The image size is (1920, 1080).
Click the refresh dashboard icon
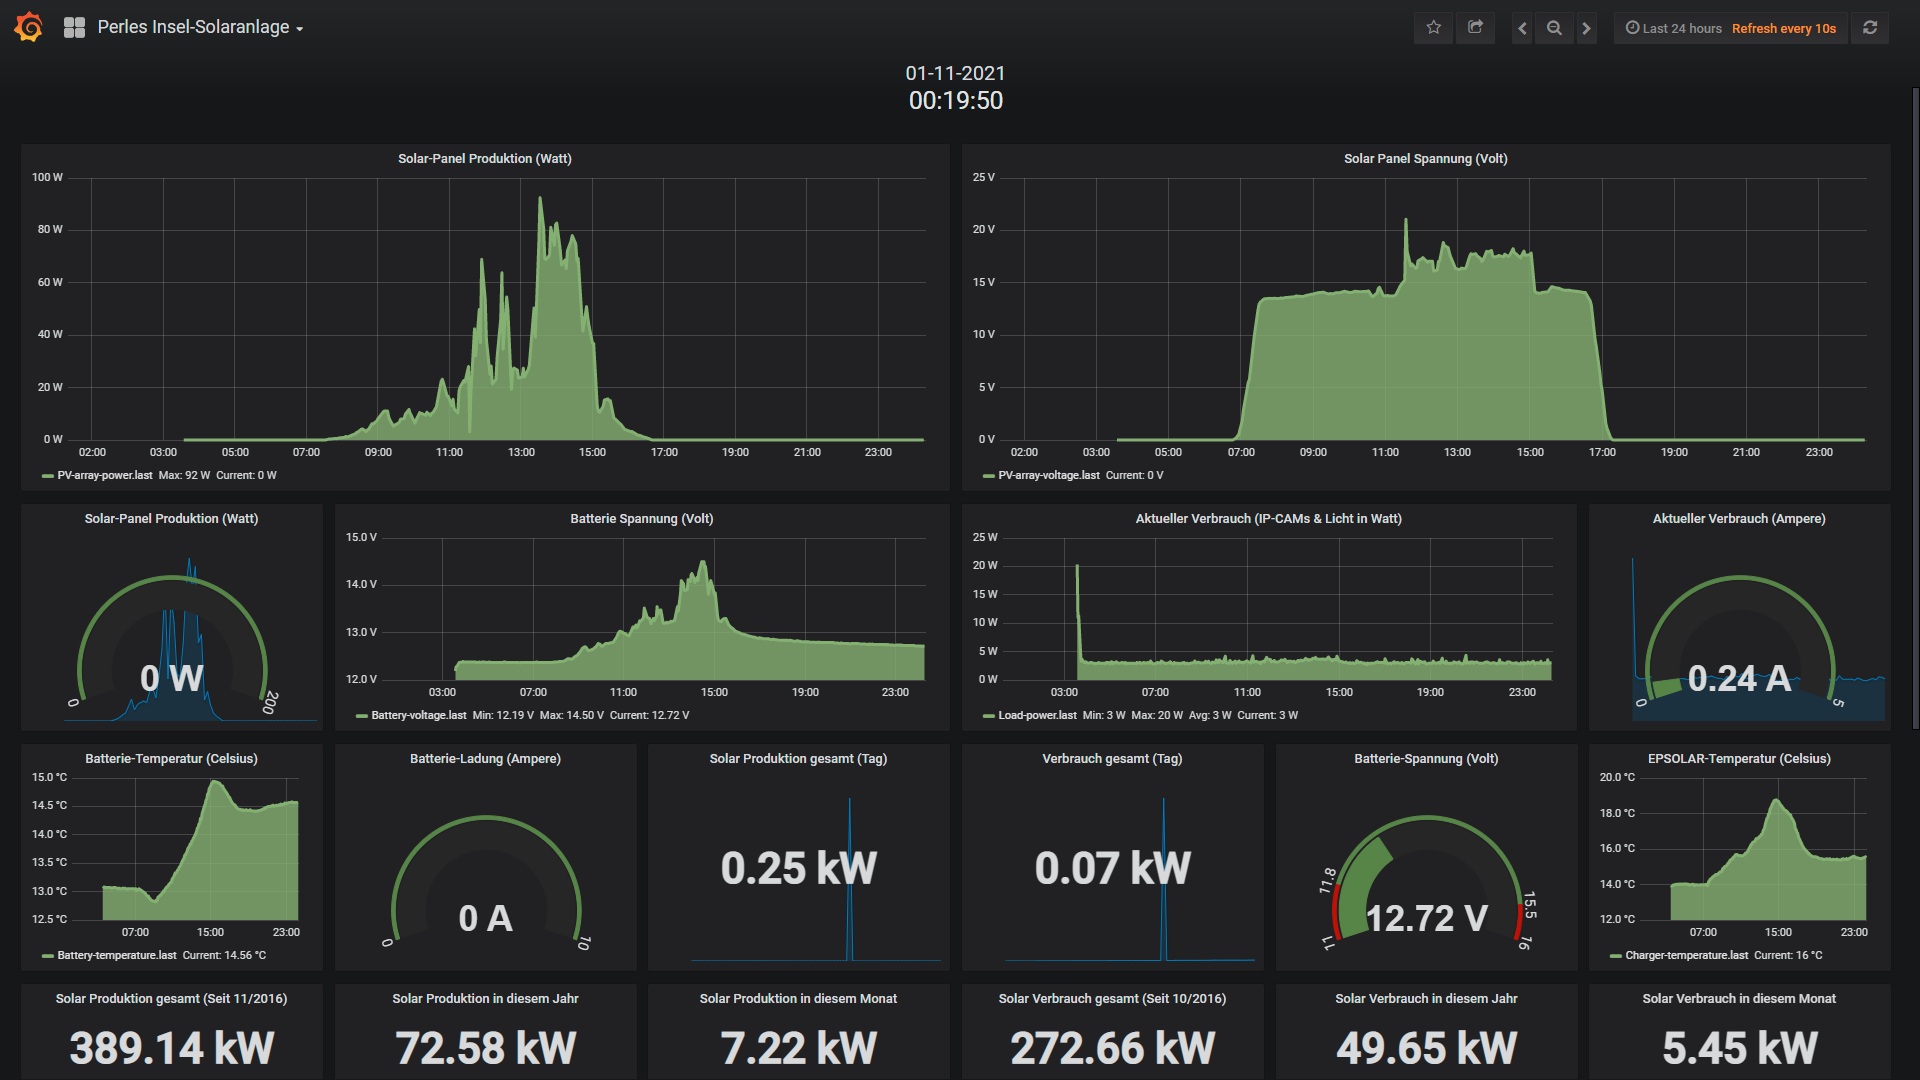[1870, 28]
